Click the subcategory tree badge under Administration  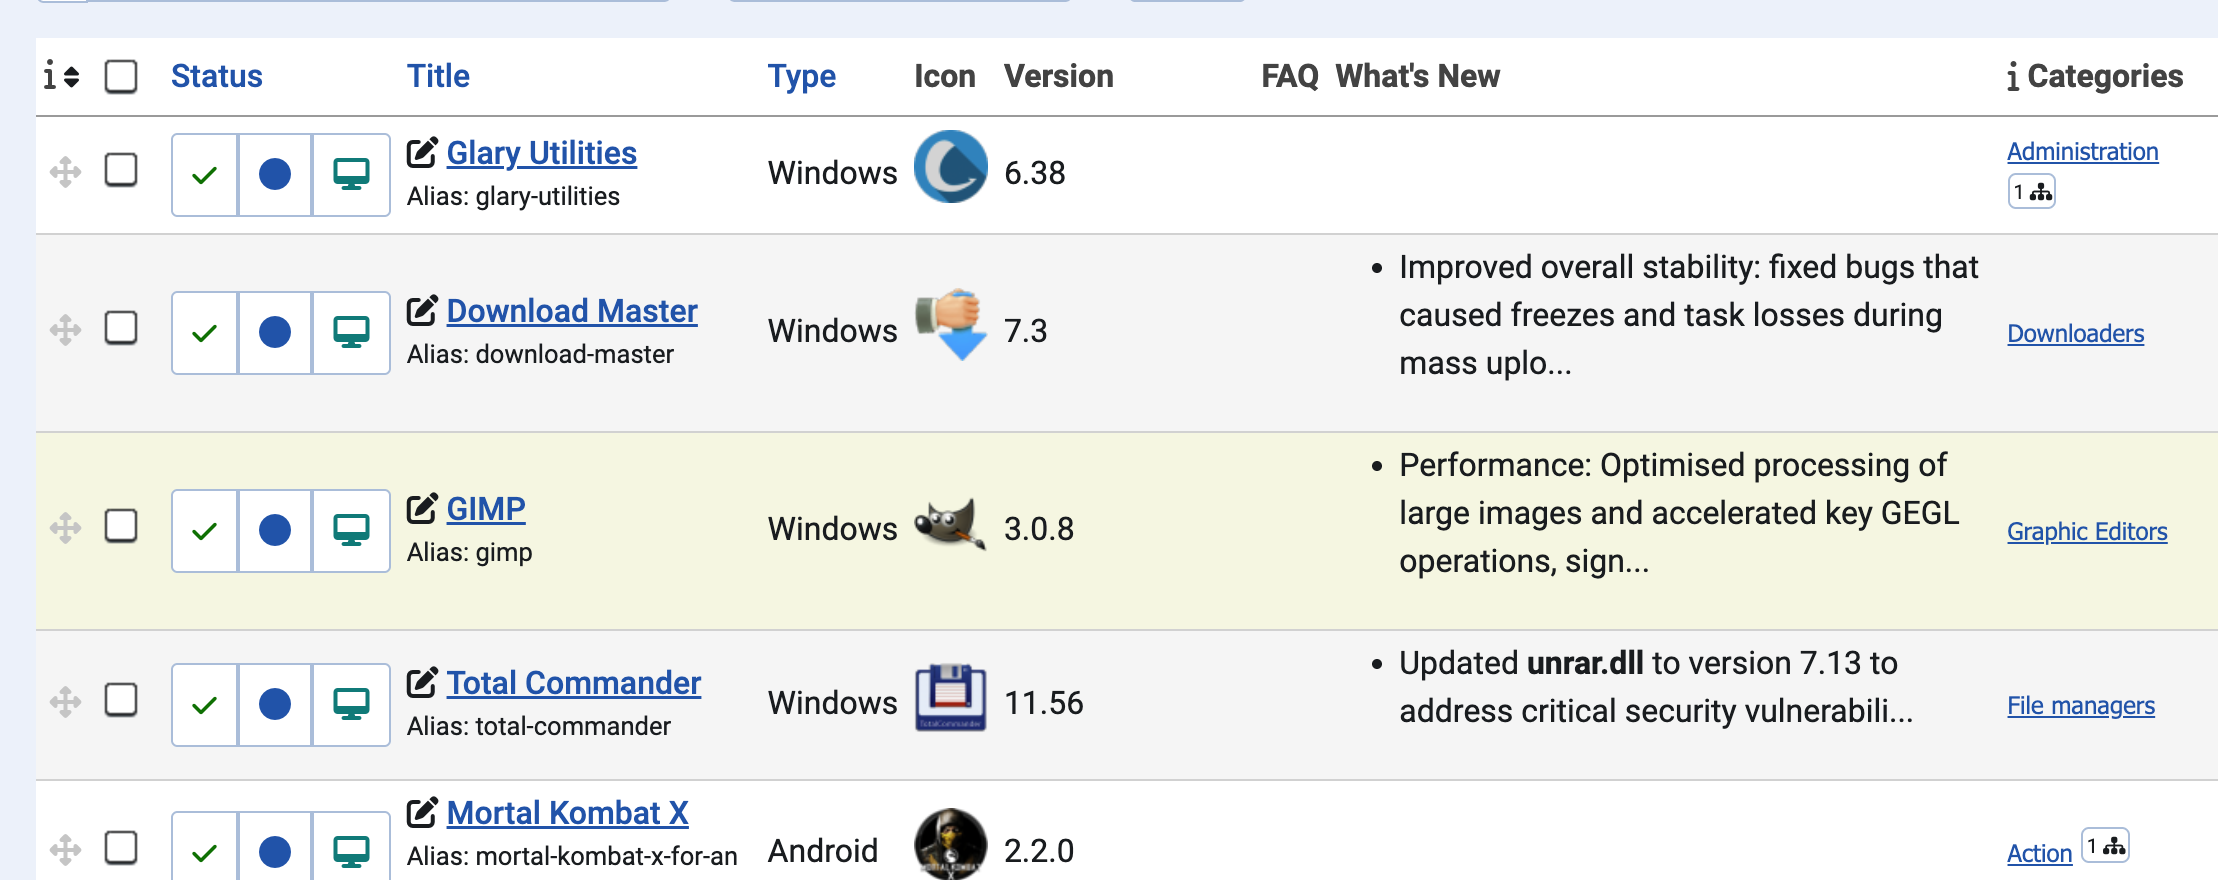2032,192
